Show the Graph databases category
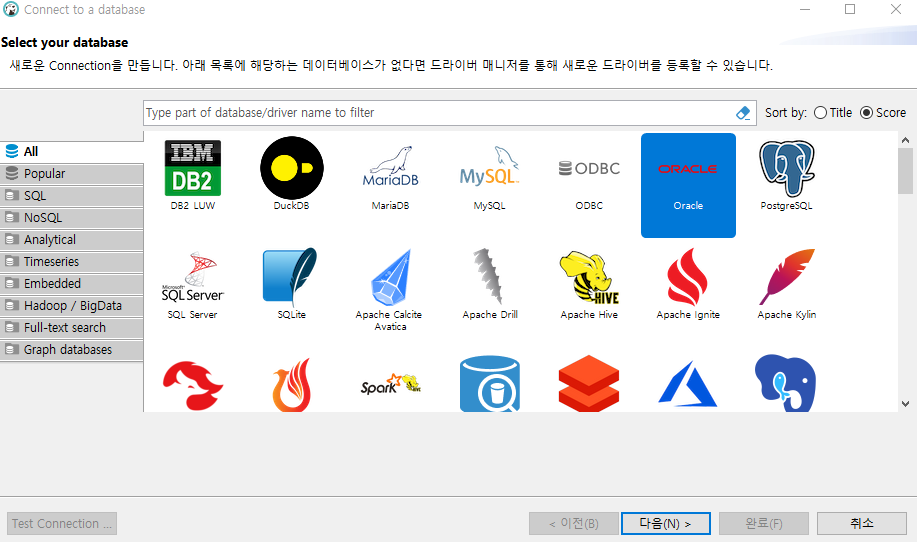This screenshot has width=917, height=542. click(x=71, y=350)
